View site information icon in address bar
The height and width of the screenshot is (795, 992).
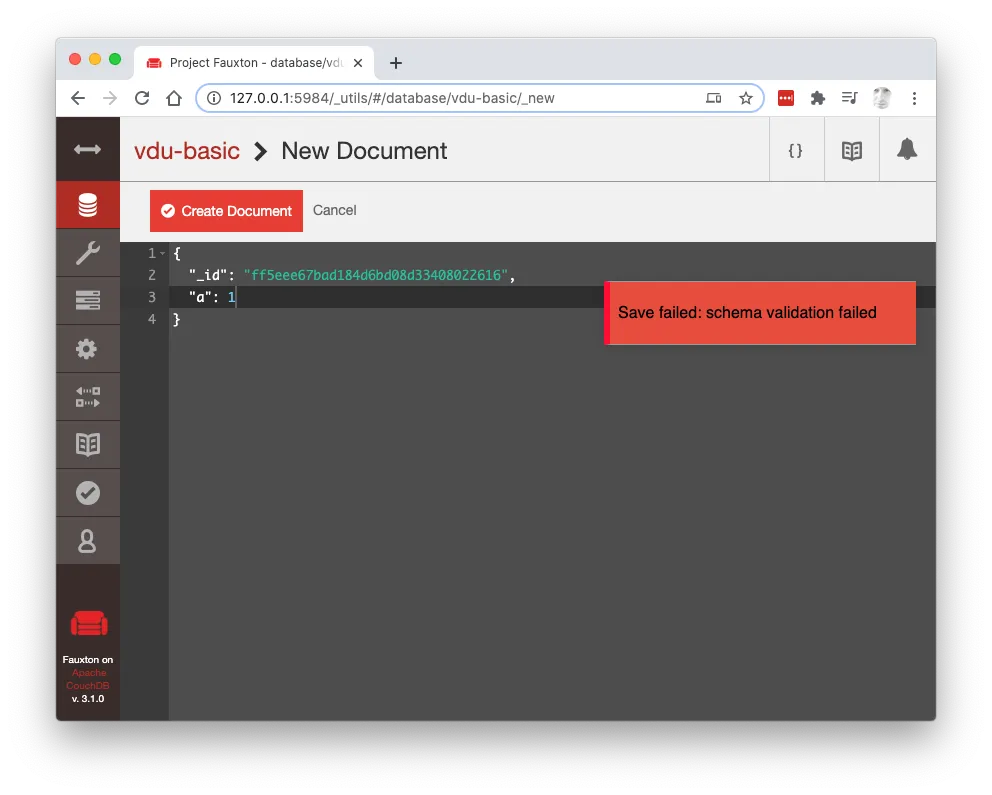[x=214, y=98]
